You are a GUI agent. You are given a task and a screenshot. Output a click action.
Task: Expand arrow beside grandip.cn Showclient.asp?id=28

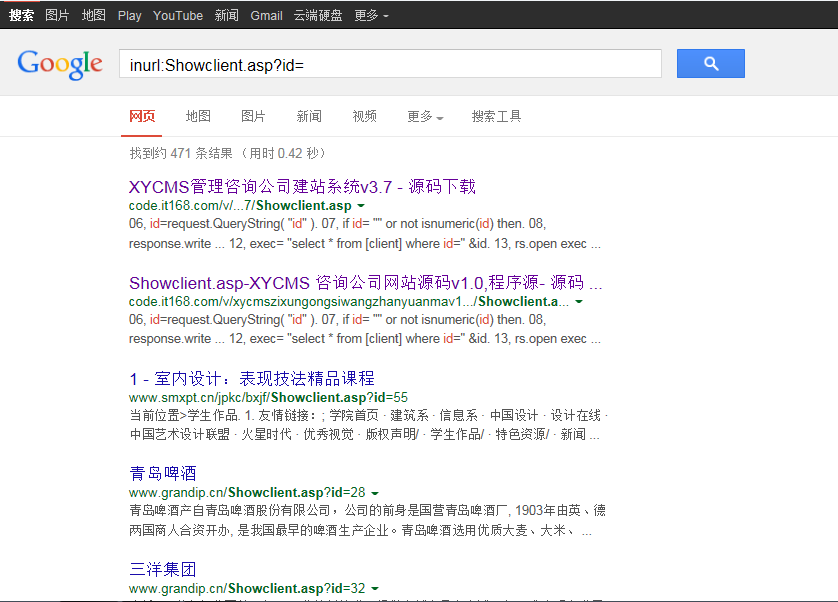[x=375, y=493]
